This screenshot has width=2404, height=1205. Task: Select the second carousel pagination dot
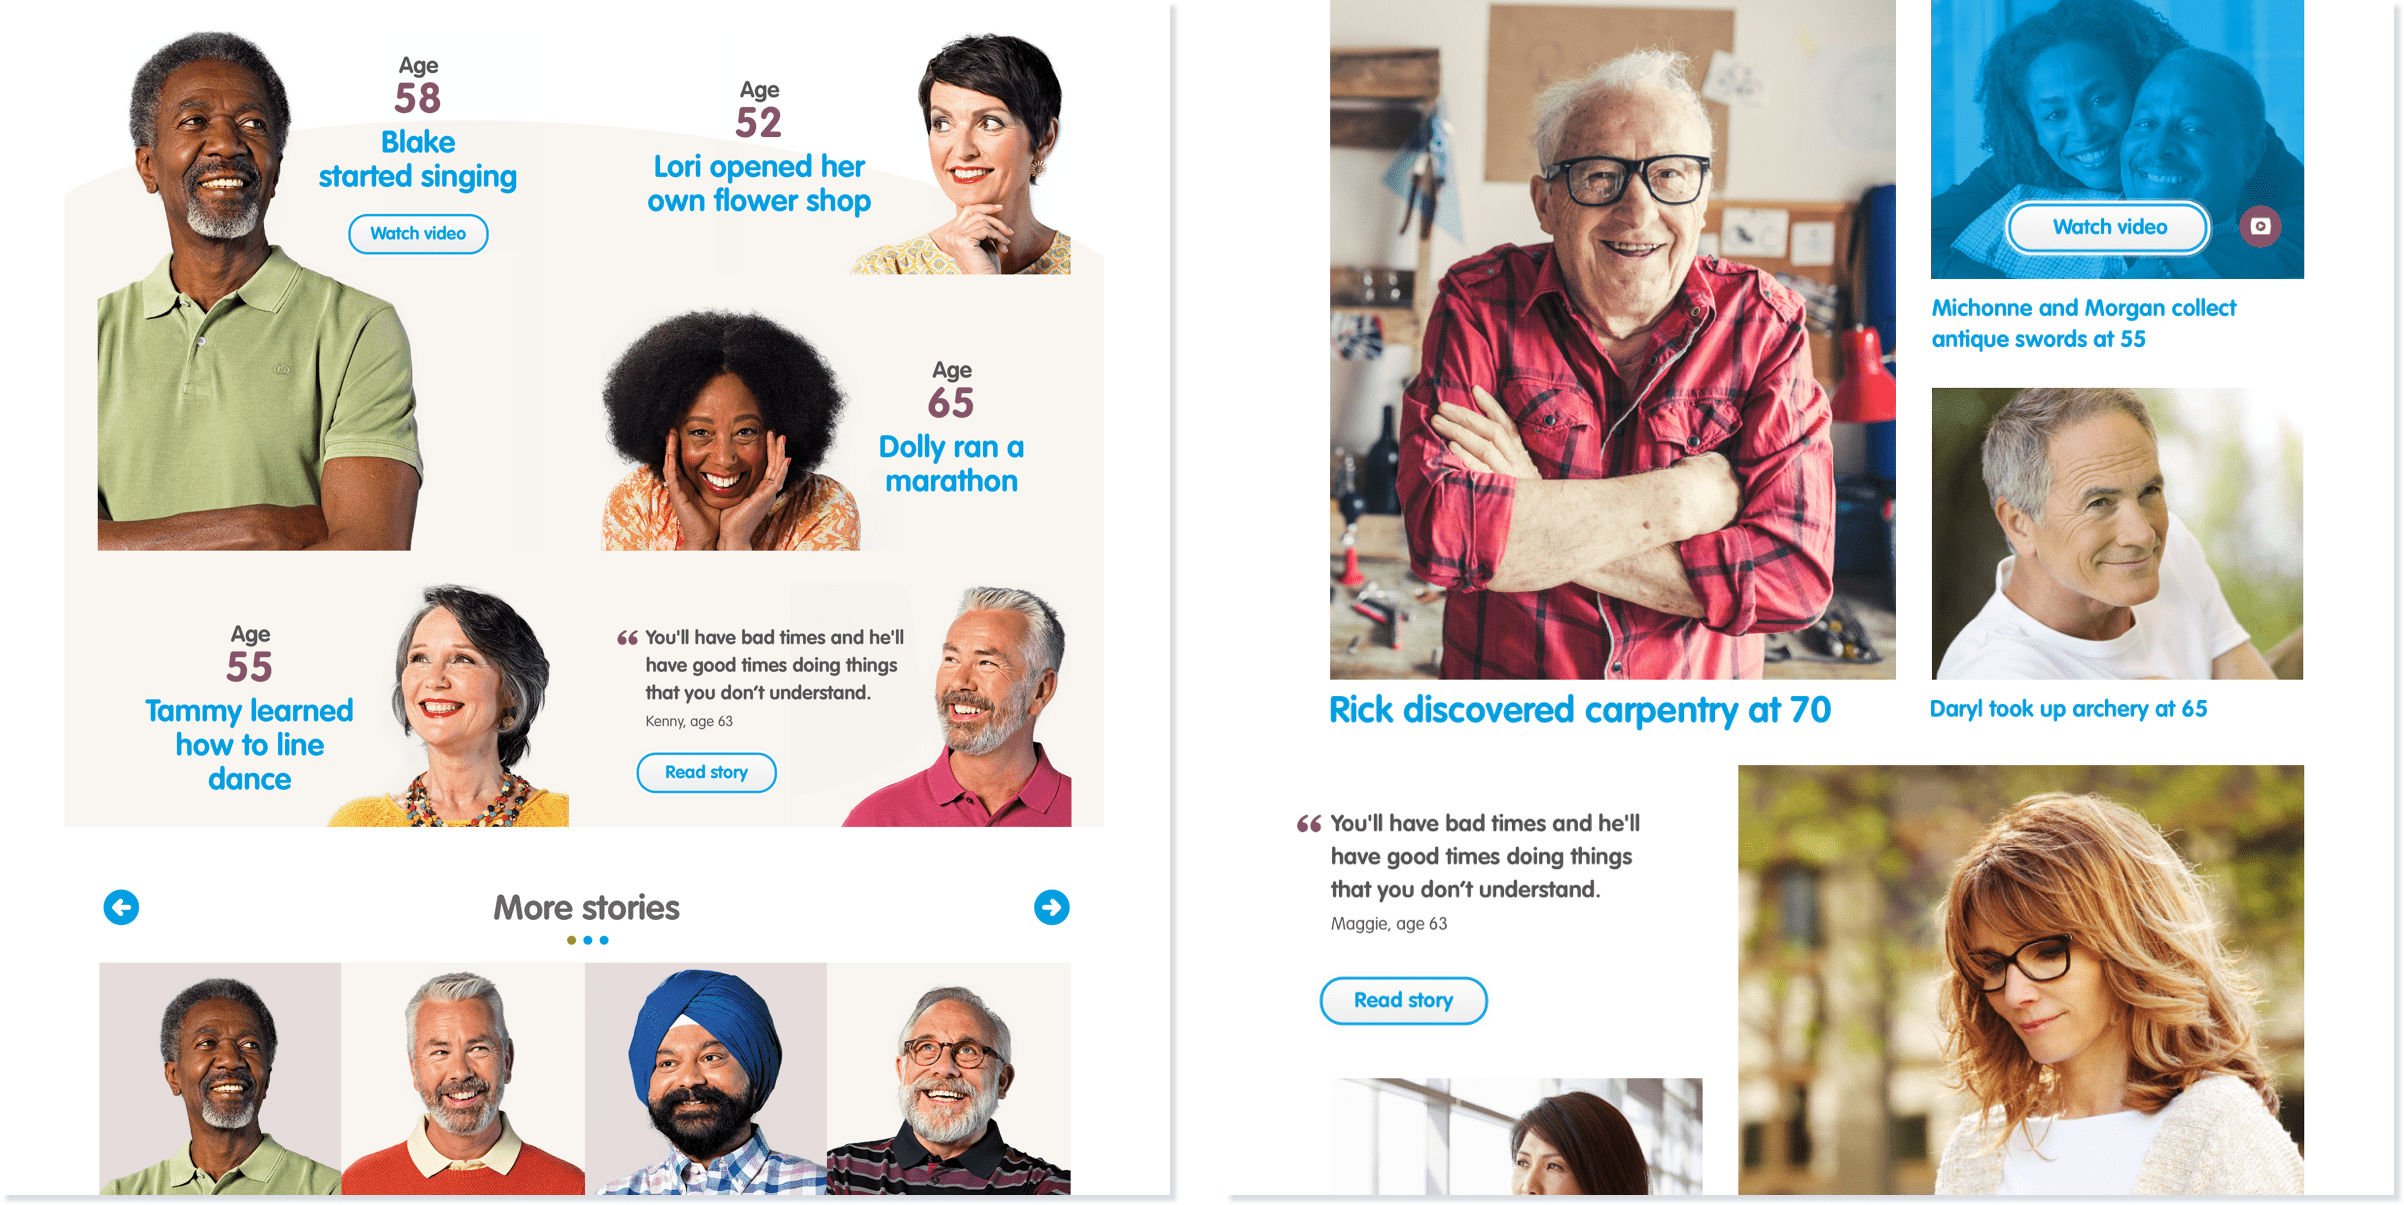[588, 940]
